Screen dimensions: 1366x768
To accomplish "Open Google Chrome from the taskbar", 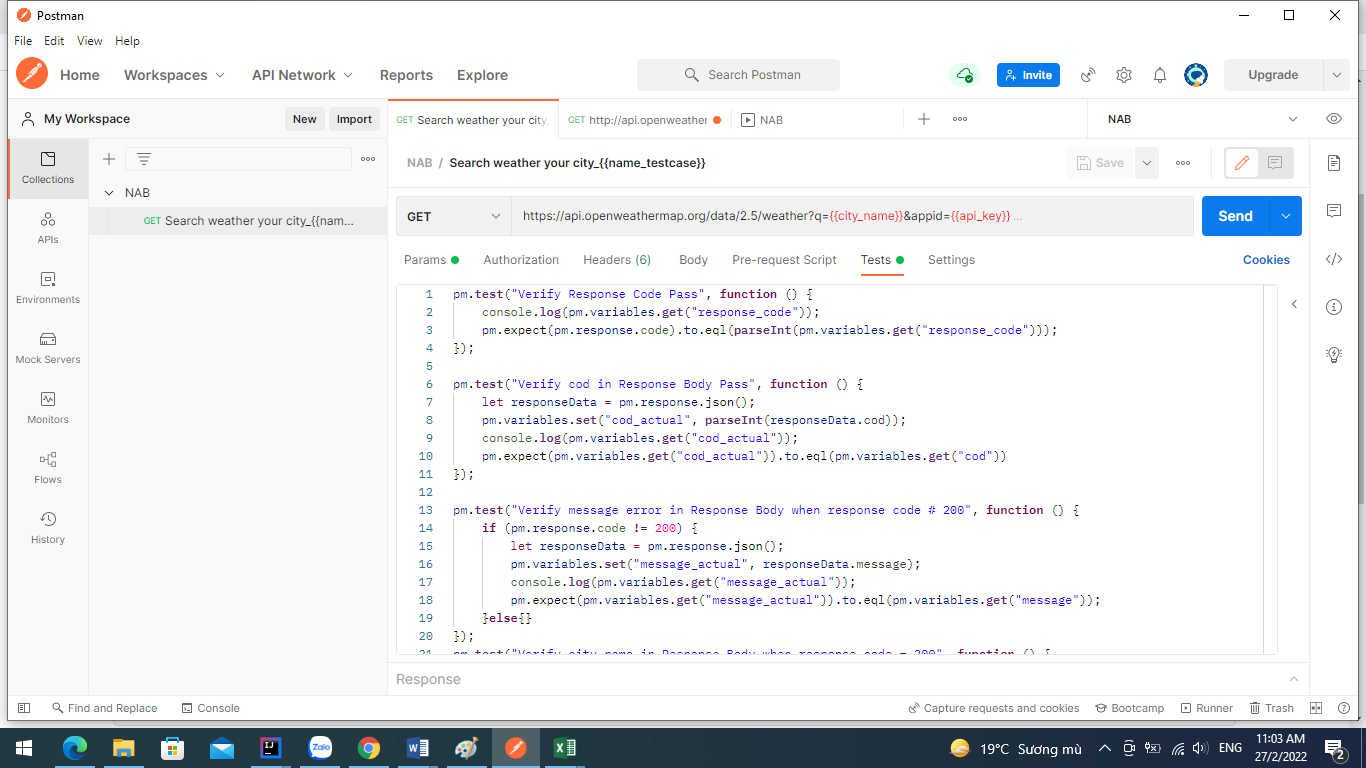I will click(x=369, y=748).
